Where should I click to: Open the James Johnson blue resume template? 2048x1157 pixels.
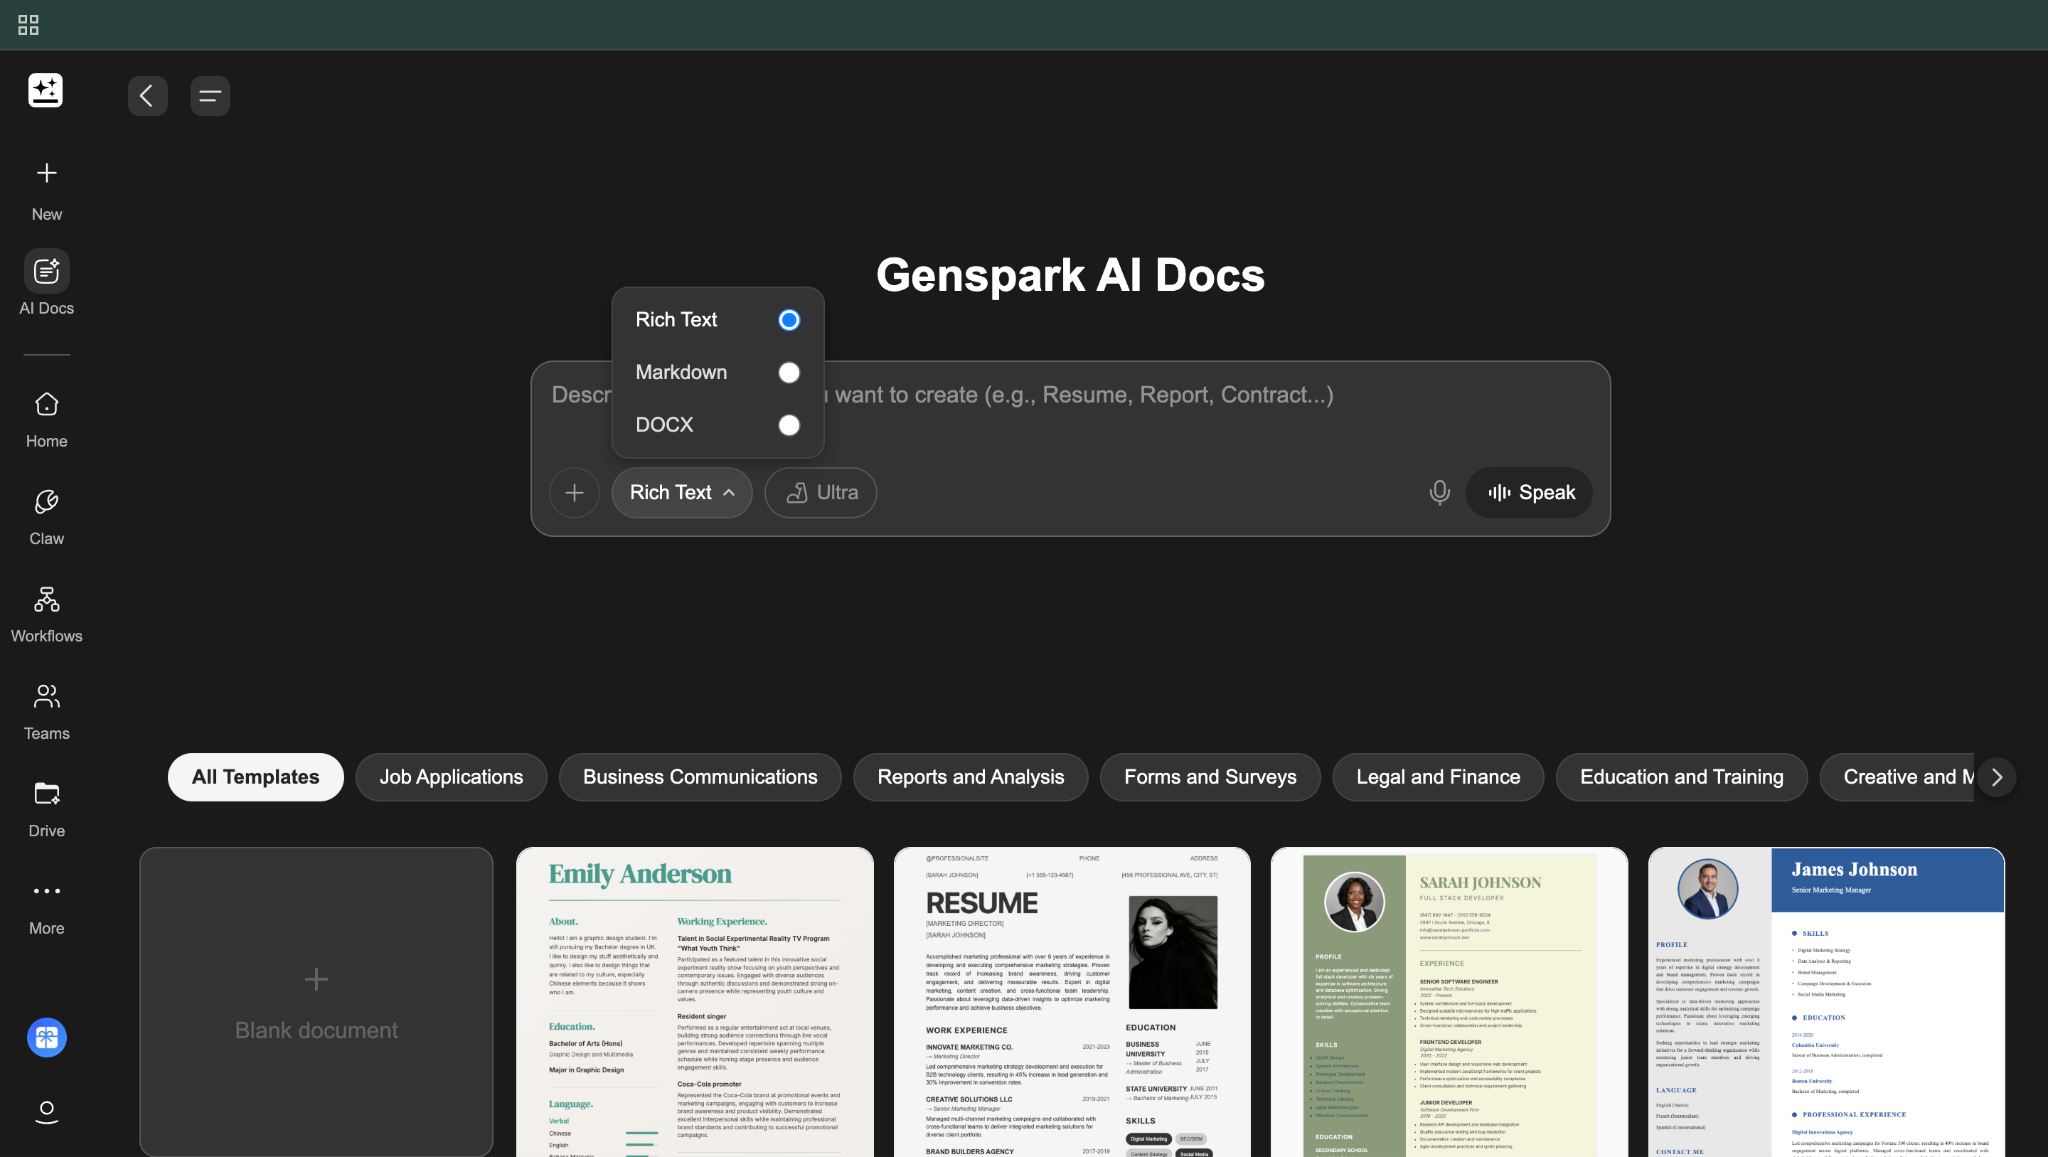(1826, 1002)
